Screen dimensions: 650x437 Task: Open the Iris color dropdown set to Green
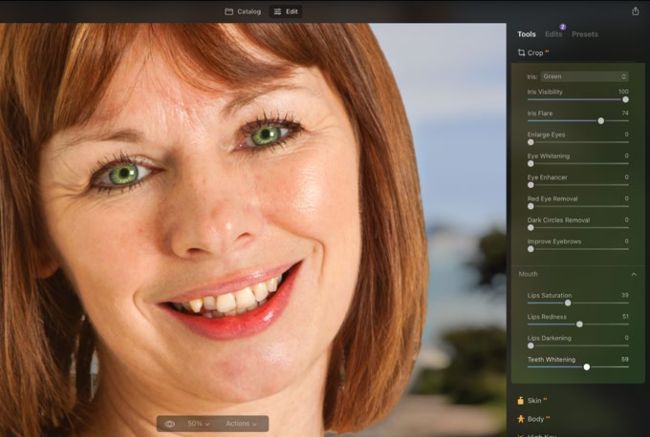tap(584, 76)
